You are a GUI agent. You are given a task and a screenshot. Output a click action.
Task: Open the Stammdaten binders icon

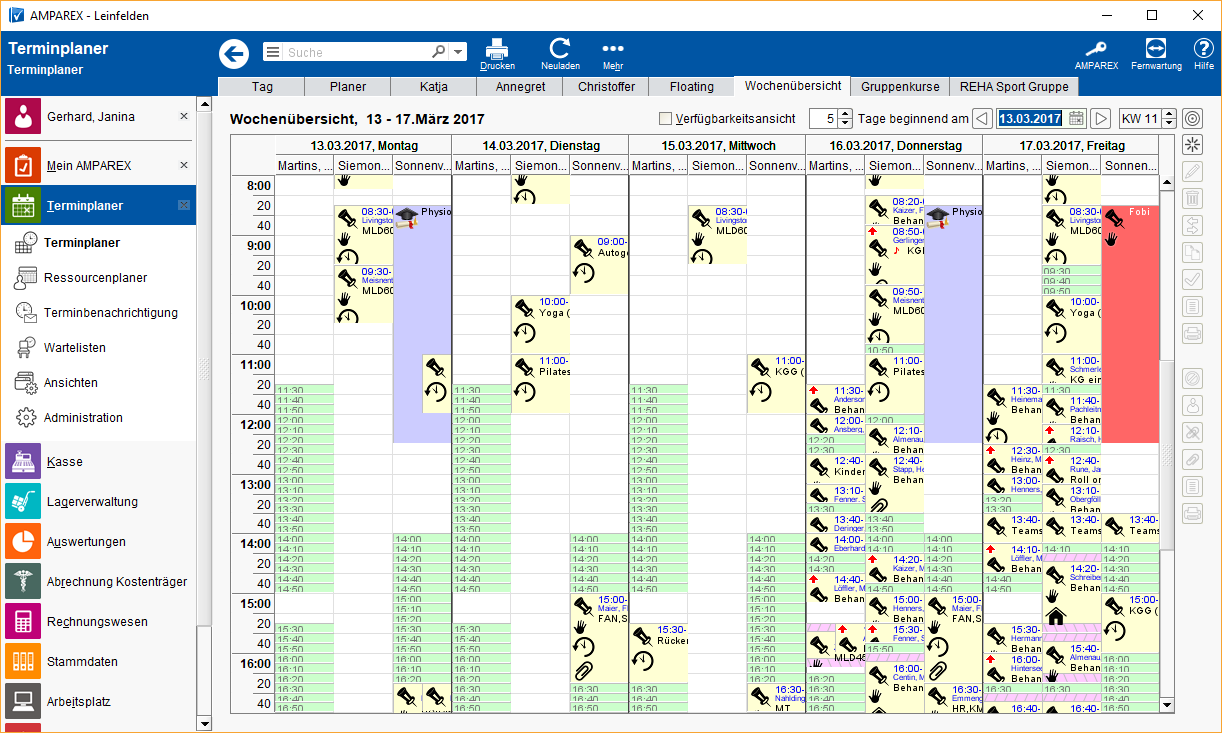pos(23,662)
